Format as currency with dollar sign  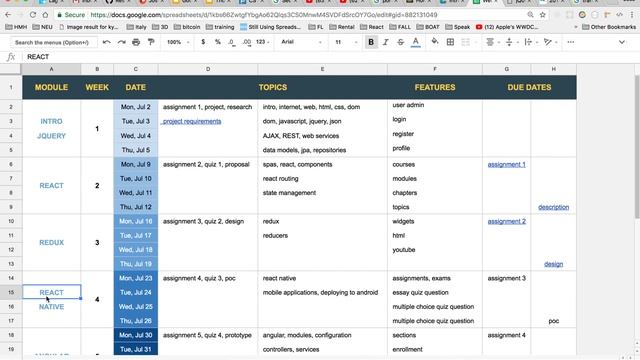click(x=203, y=42)
